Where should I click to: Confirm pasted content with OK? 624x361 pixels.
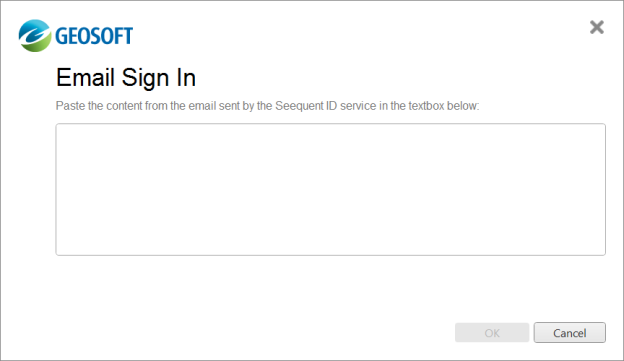click(x=492, y=333)
